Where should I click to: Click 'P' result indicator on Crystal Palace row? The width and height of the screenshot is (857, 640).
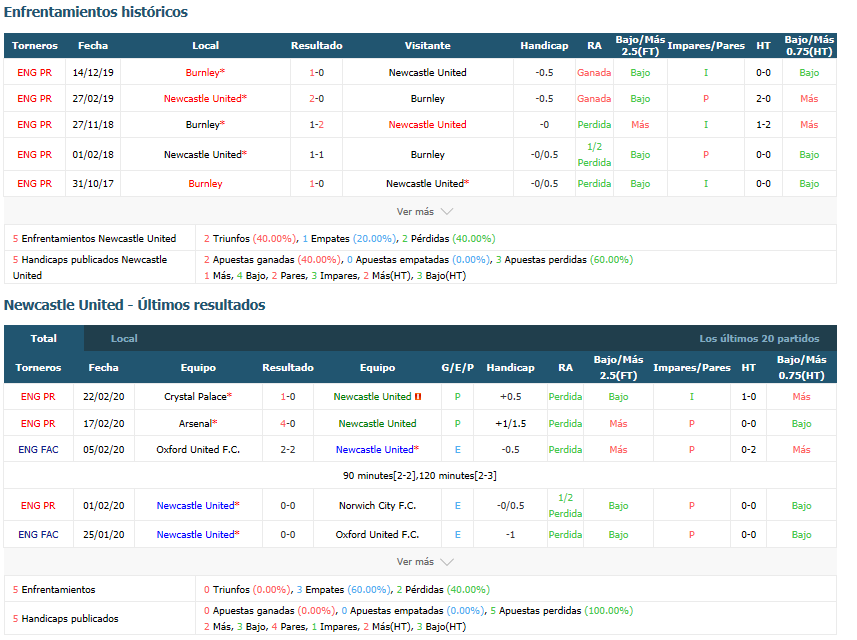pos(457,397)
